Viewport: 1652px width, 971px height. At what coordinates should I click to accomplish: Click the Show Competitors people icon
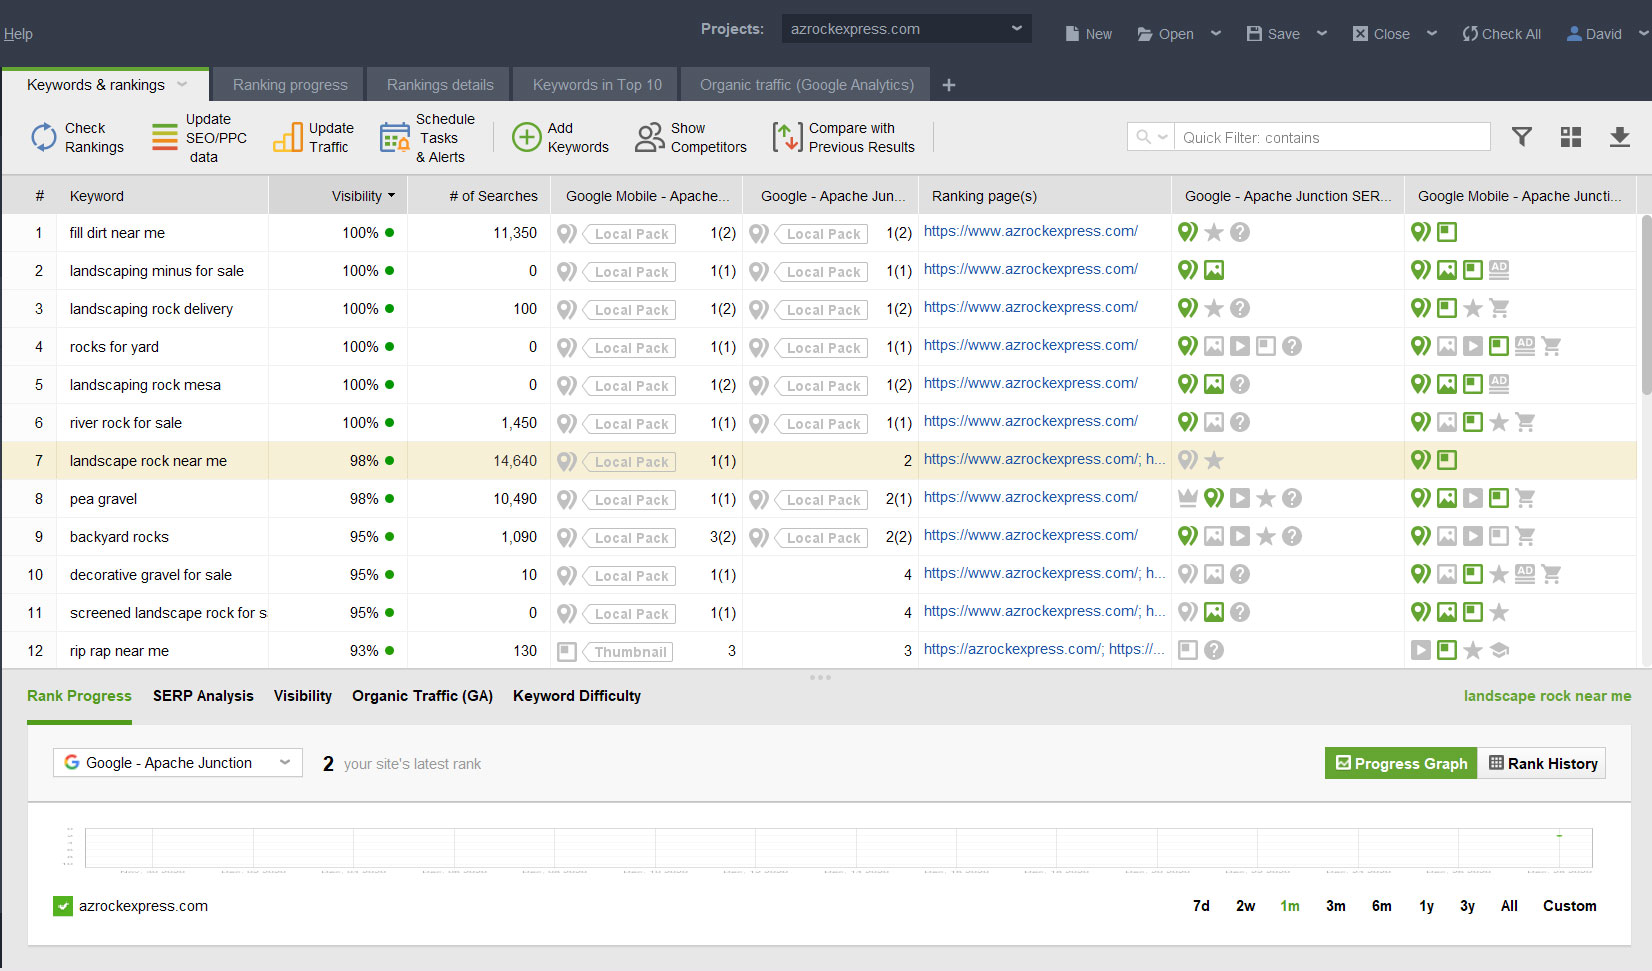(650, 137)
